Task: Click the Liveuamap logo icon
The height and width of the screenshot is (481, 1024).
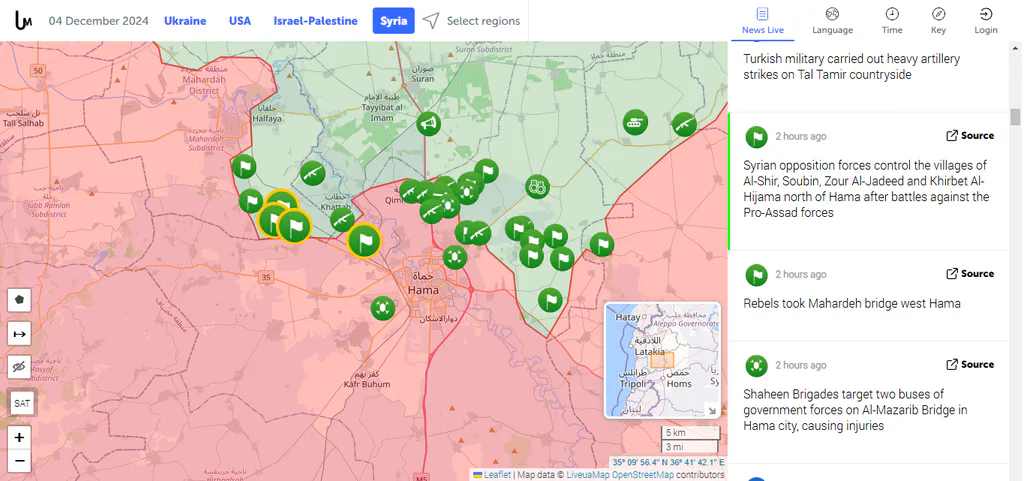Action: [x=24, y=21]
